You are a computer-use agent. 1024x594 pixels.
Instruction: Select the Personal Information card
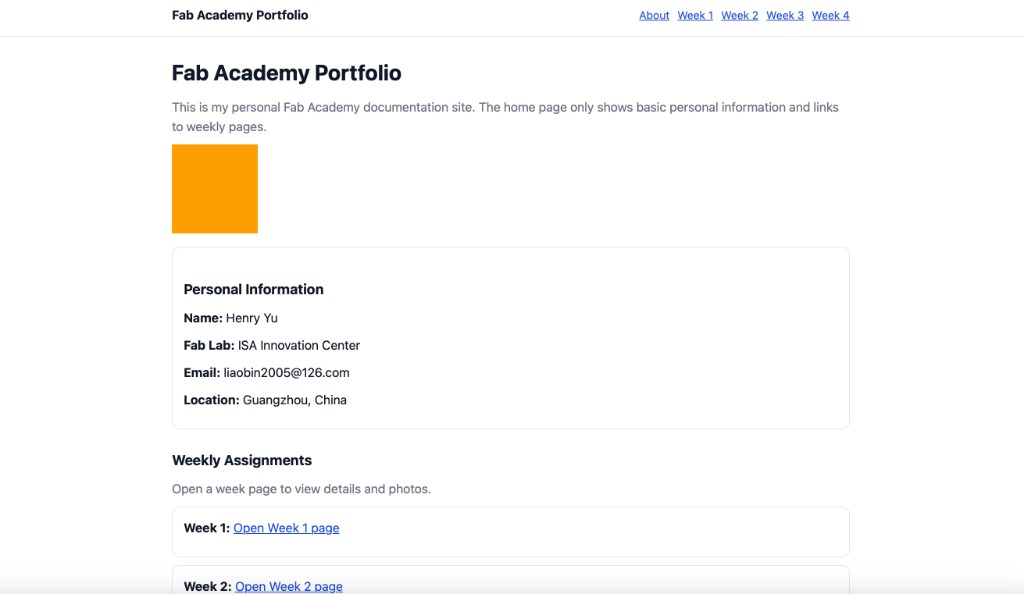point(510,336)
